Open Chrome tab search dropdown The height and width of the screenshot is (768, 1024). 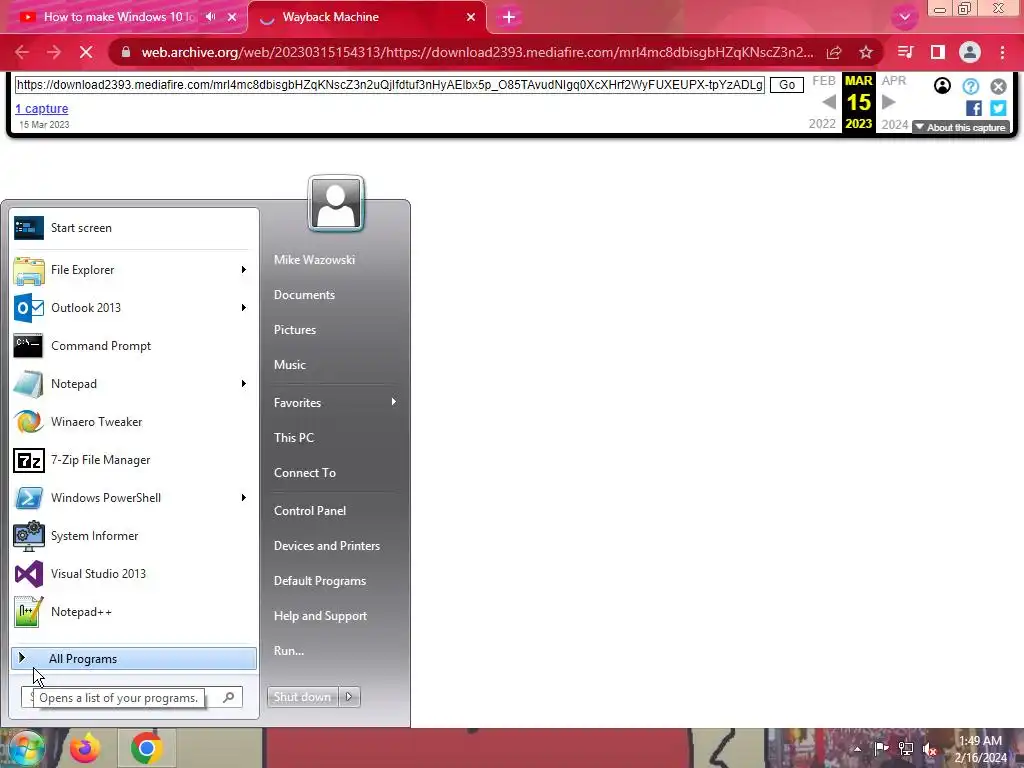tap(904, 18)
